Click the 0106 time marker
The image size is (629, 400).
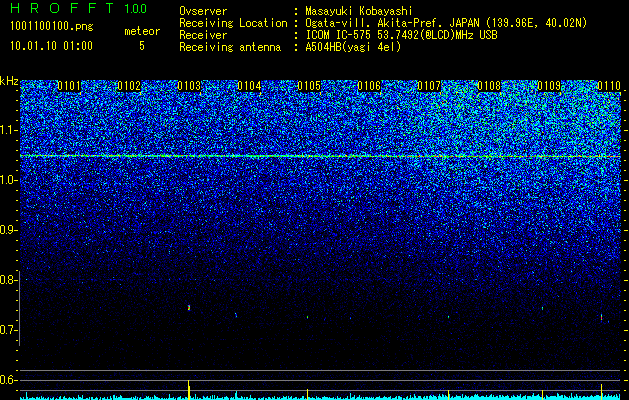(369, 86)
